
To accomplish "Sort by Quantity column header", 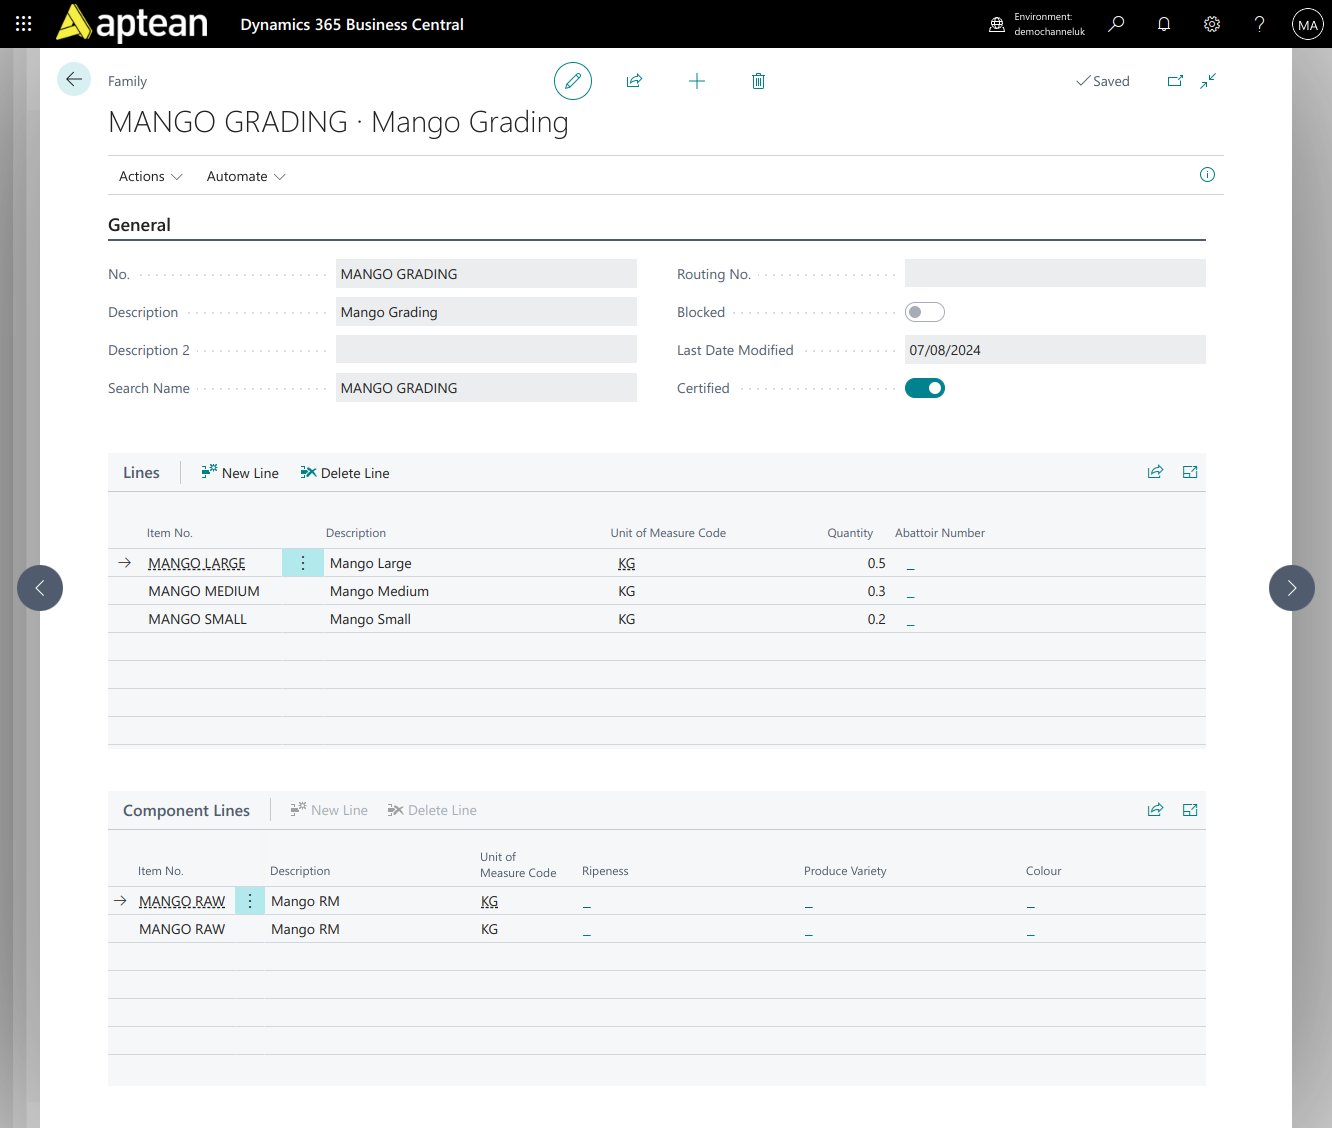I will tap(850, 533).
